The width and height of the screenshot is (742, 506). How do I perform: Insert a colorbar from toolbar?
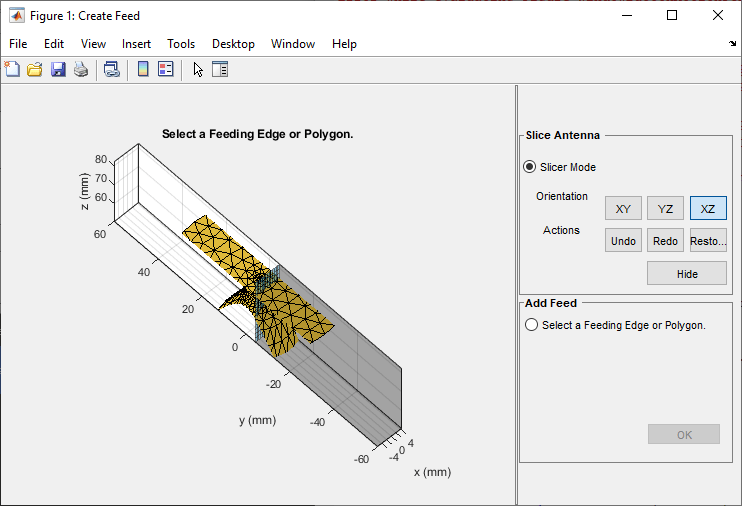[143, 70]
